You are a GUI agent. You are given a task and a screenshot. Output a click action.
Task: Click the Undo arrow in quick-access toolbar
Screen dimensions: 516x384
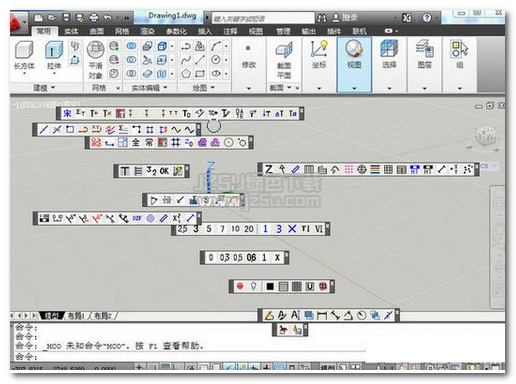click(x=107, y=17)
